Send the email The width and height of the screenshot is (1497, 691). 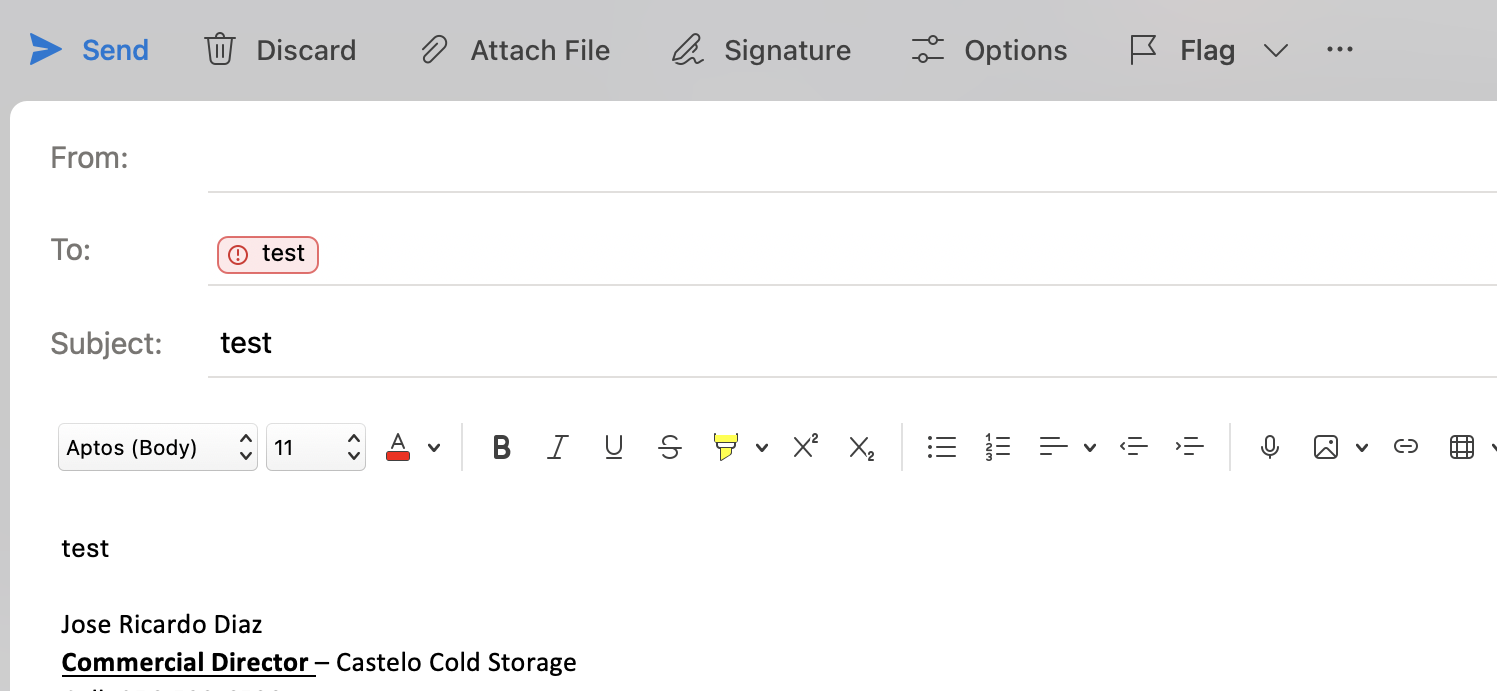point(89,50)
